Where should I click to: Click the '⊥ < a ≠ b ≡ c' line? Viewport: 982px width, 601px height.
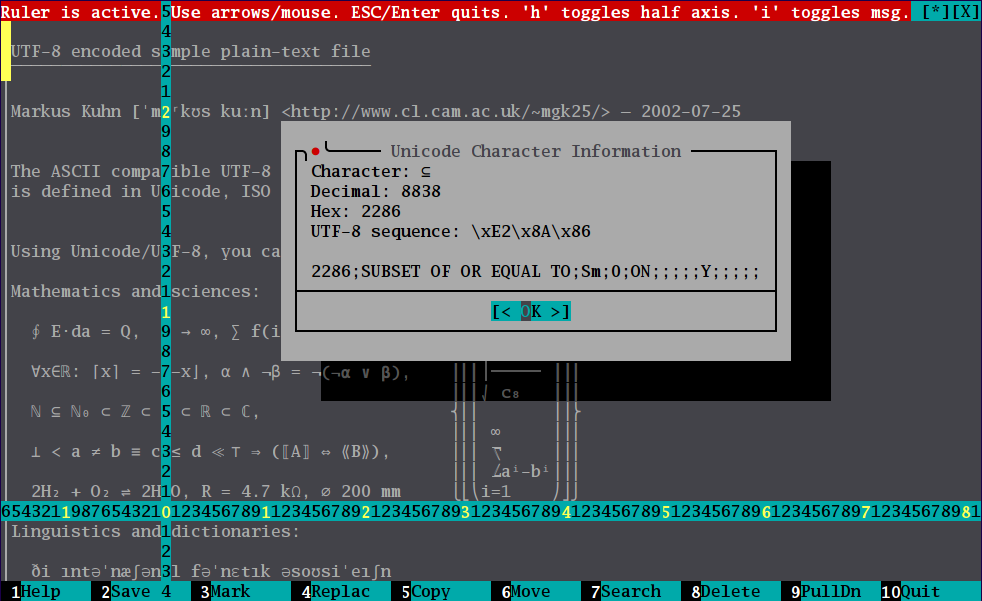(x=210, y=452)
